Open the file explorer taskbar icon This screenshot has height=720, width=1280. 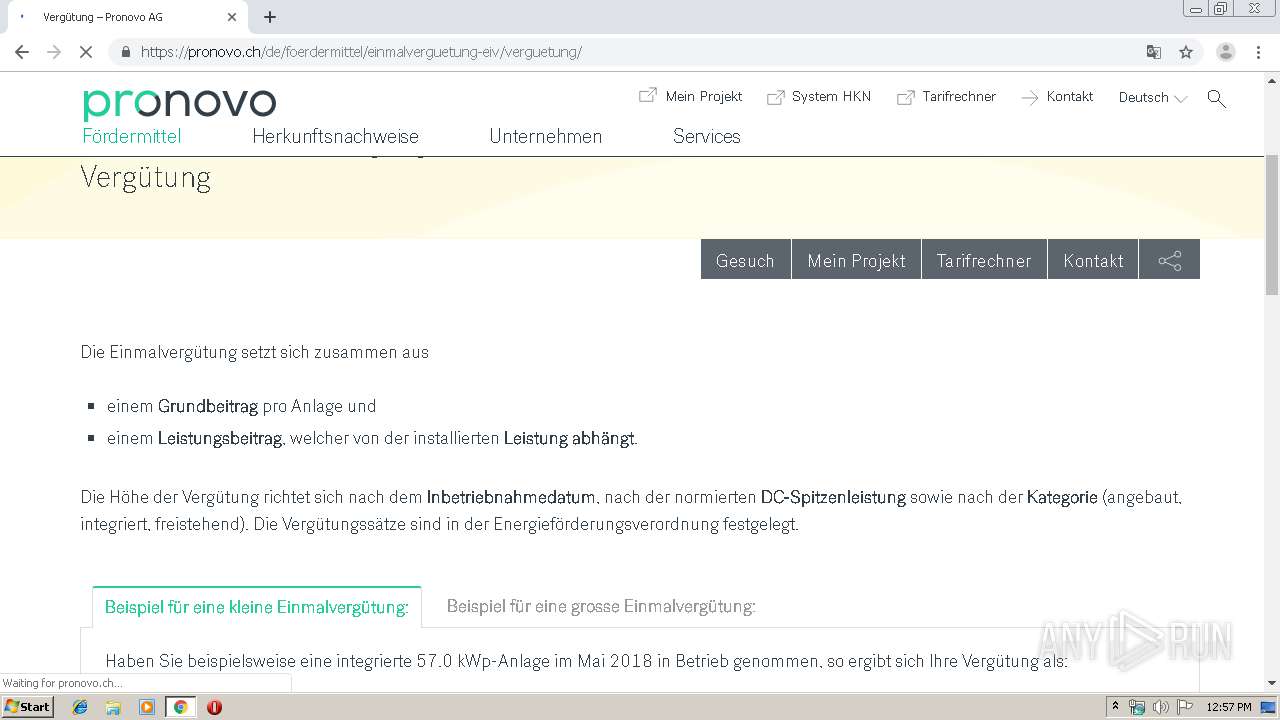113,707
